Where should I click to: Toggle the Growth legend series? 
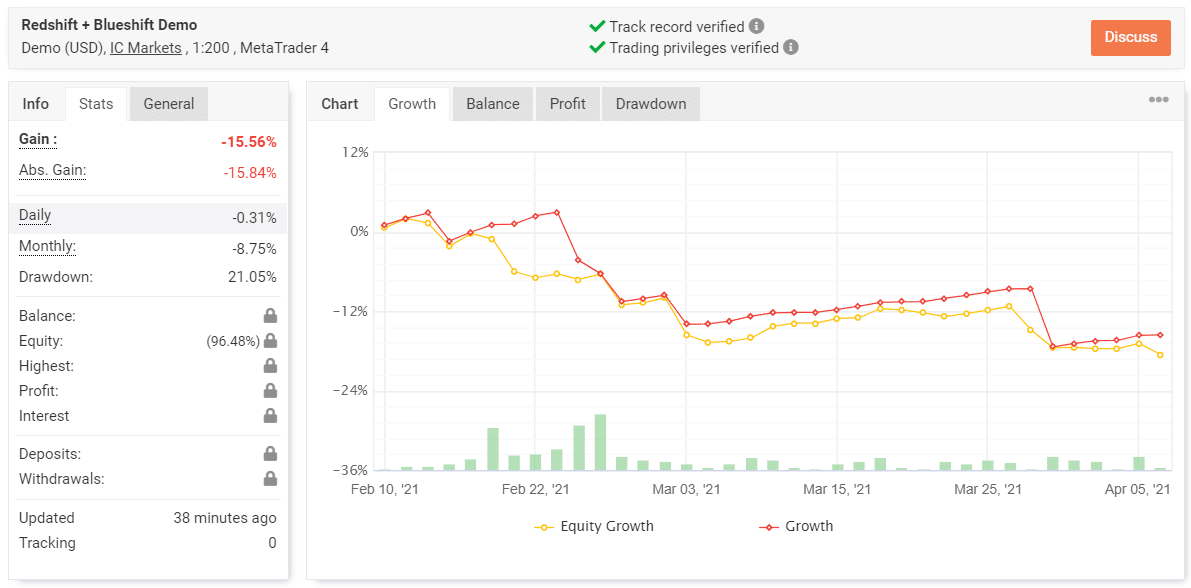797,526
